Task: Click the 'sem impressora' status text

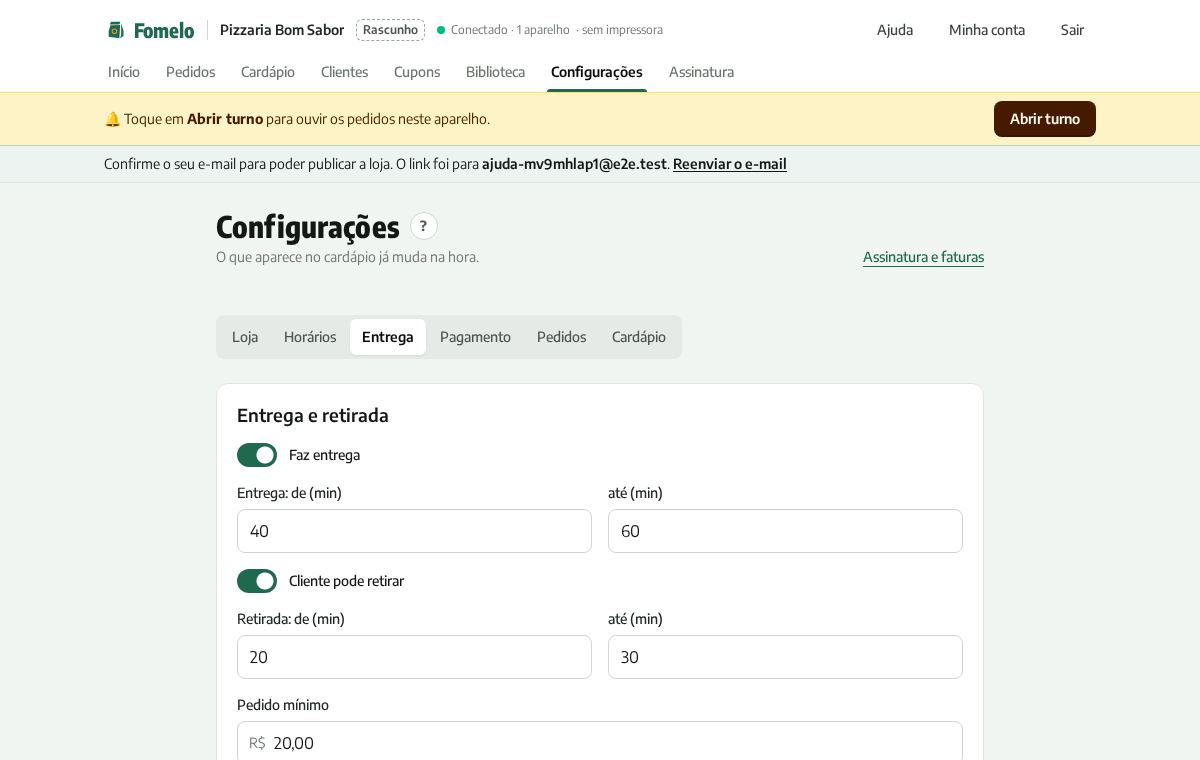Action: [622, 30]
